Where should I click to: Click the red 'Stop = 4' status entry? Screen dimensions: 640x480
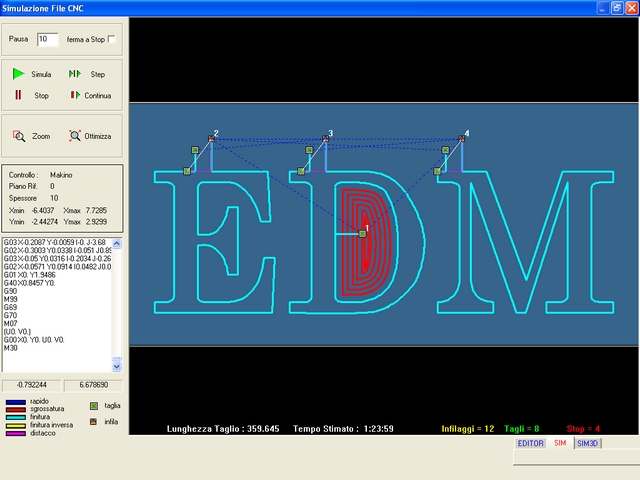[583, 429]
